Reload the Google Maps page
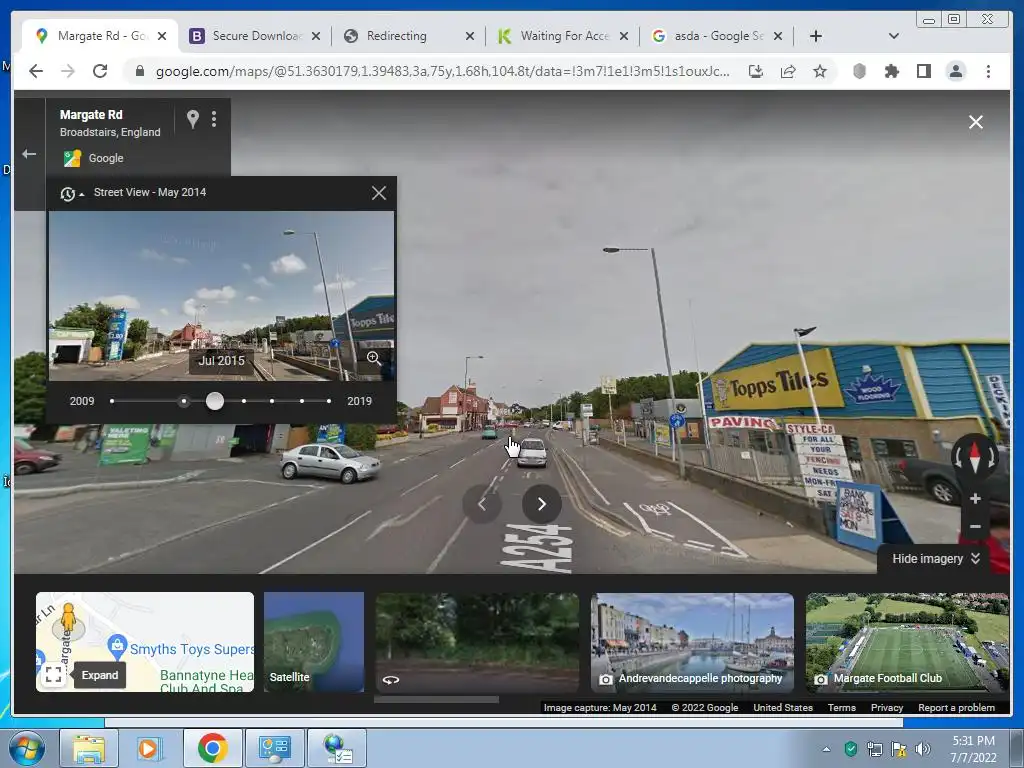The width and height of the screenshot is (1024, 768). (100, 71)
